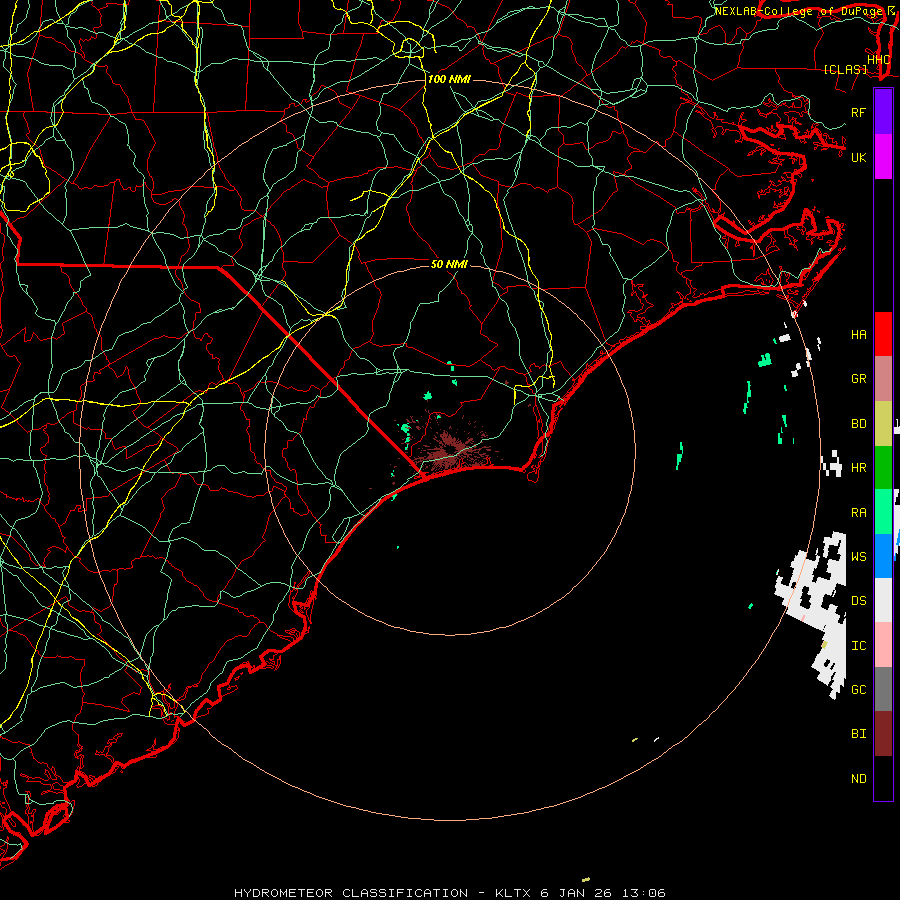Click the ND legend label
The width and height of the screenshot is (900, 900).
click(x=859, y=779)
